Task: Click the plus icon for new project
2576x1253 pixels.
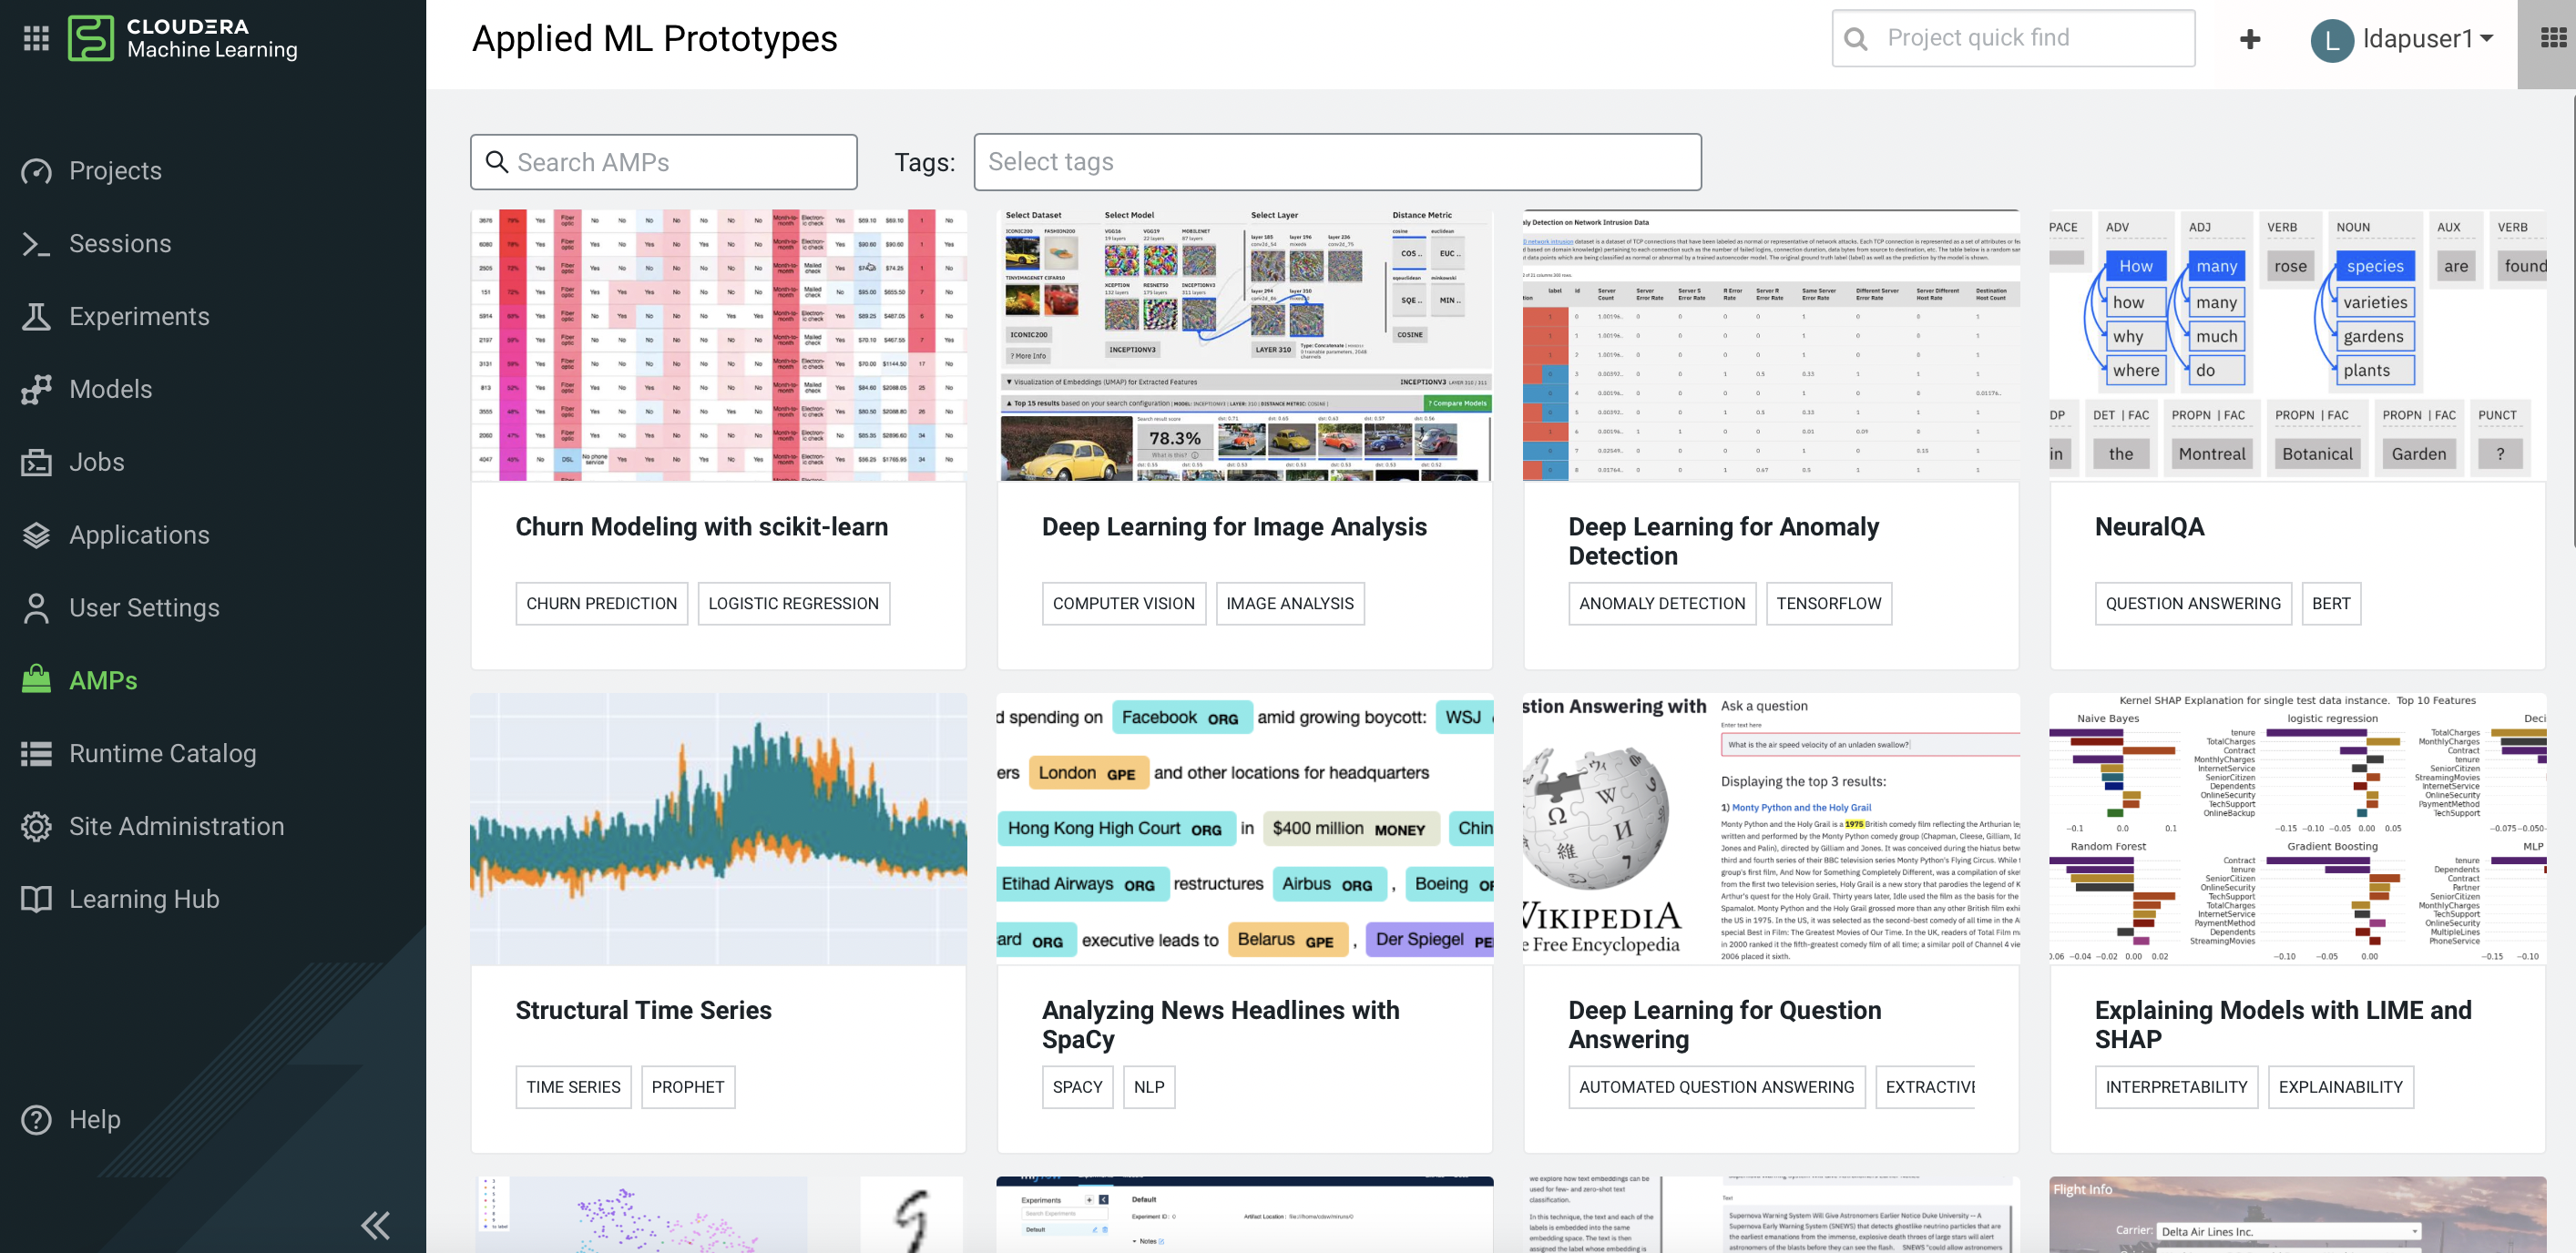Action: pos(2249,39)
